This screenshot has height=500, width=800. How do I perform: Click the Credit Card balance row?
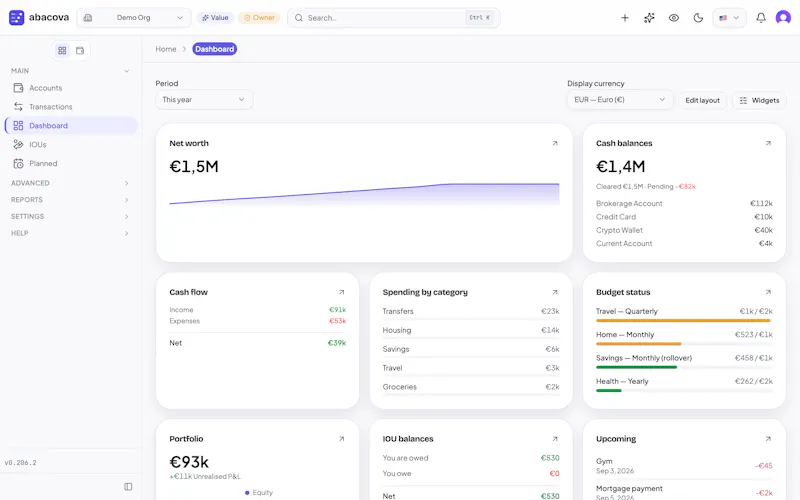pos(684,217)
